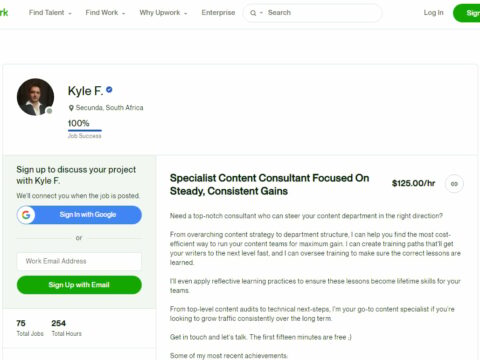Open the search type dropdown arrow

pyautogui.click(x=261, y=13)
